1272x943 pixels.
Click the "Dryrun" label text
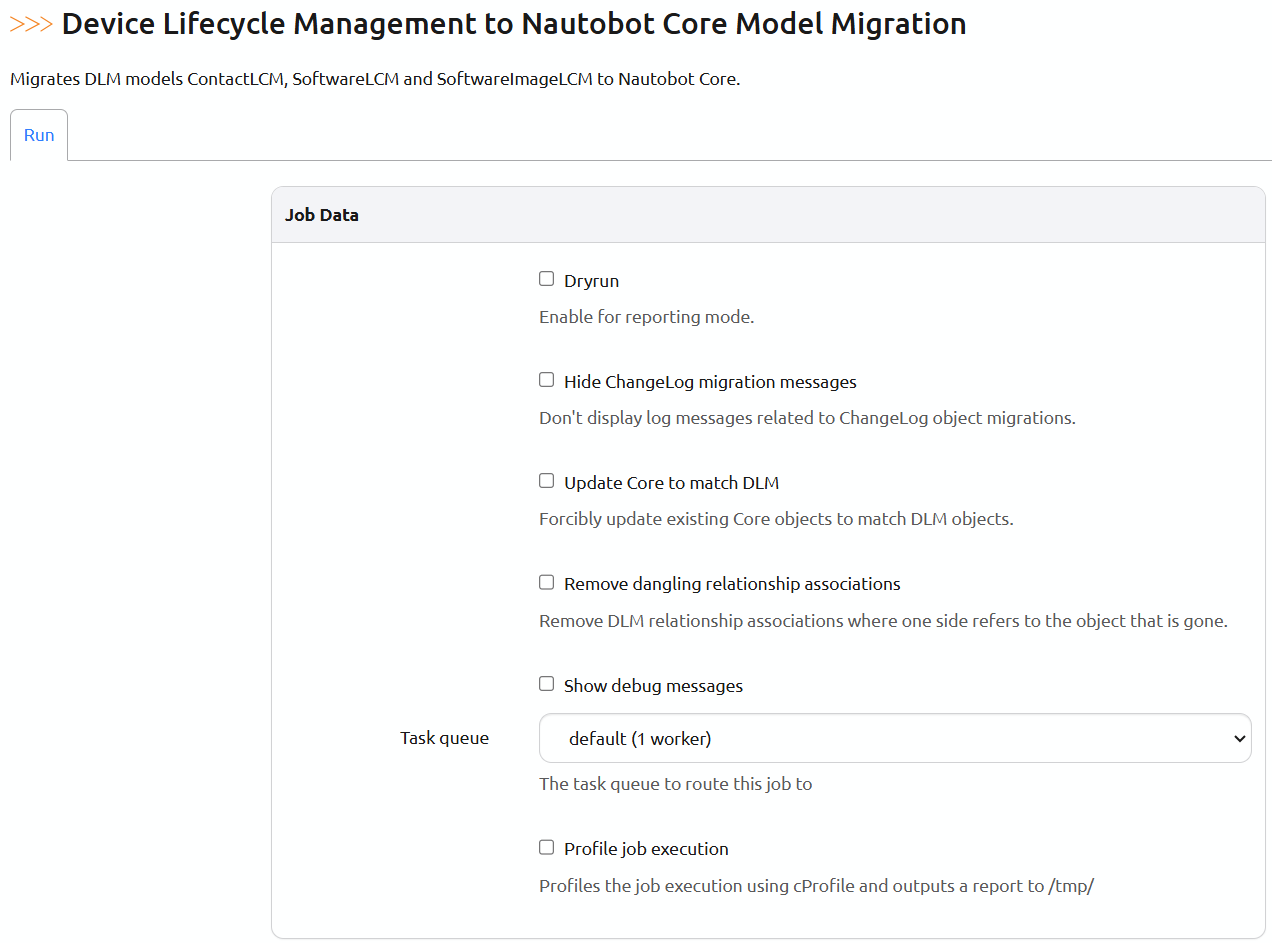(x=591, y=281)
